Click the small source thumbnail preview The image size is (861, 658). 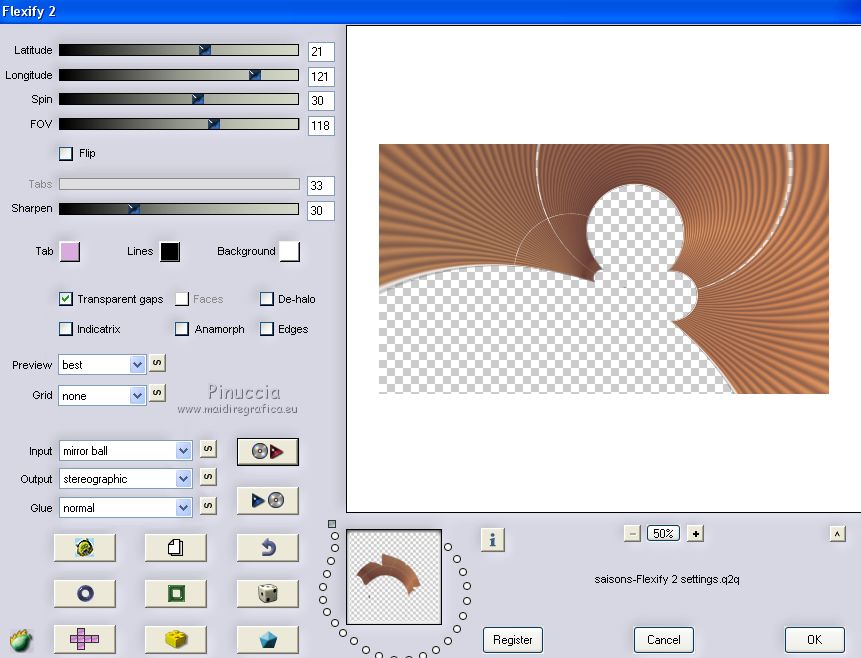[394, 577]
